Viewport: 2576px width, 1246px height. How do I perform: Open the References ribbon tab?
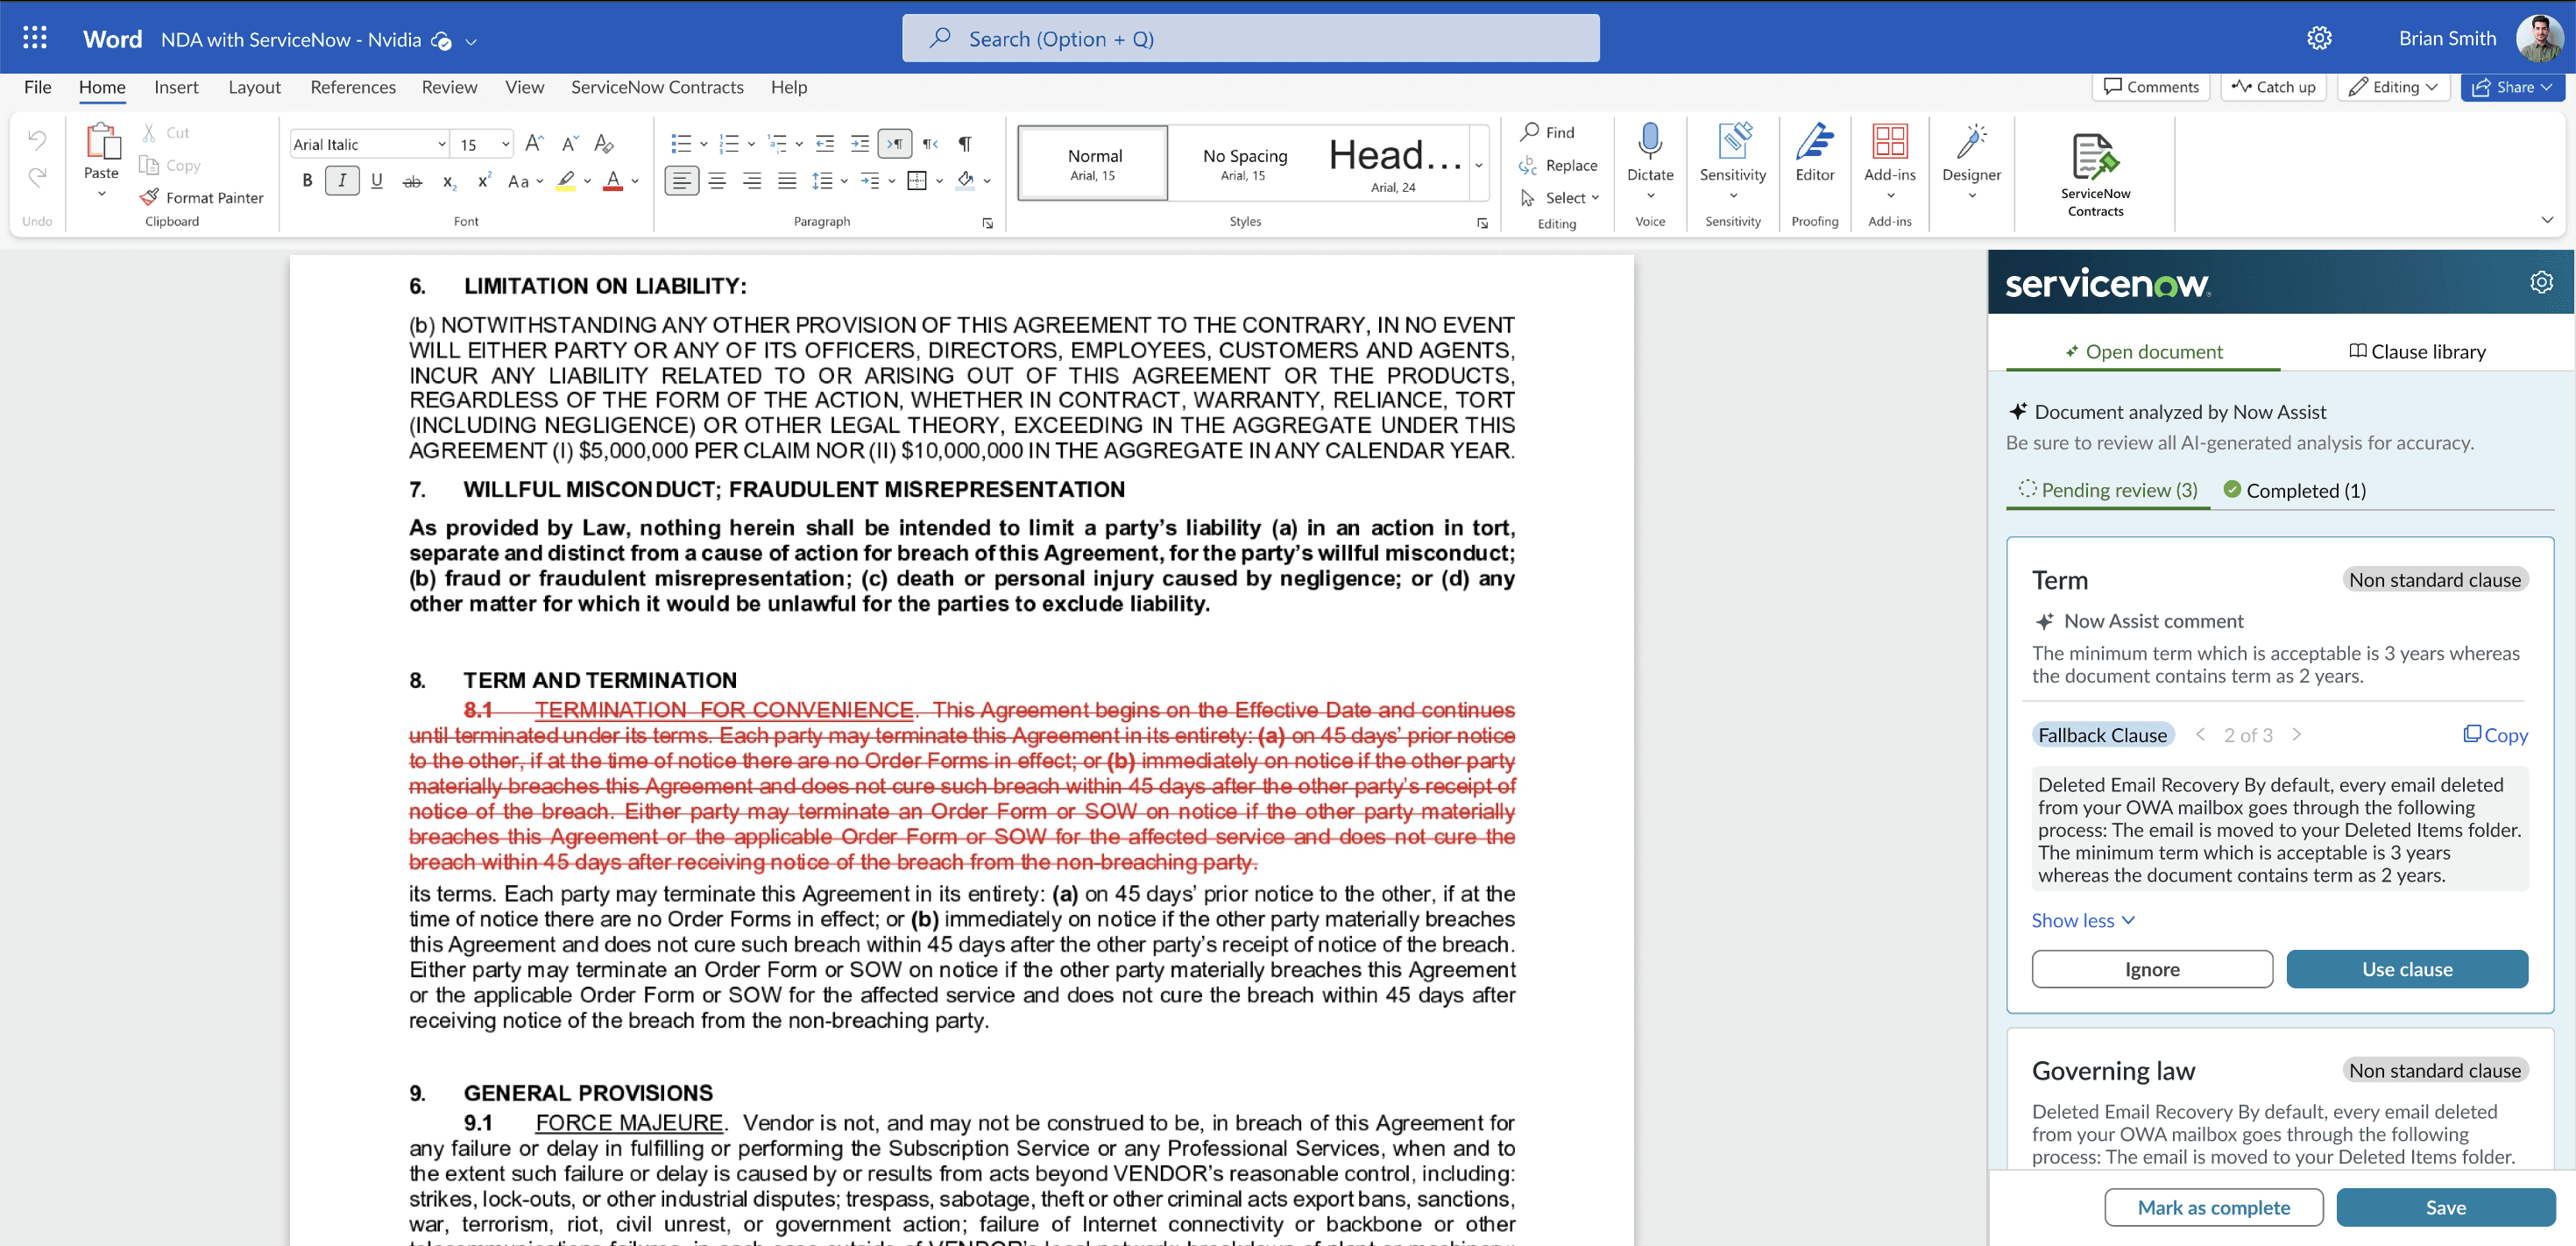point(352,87)
